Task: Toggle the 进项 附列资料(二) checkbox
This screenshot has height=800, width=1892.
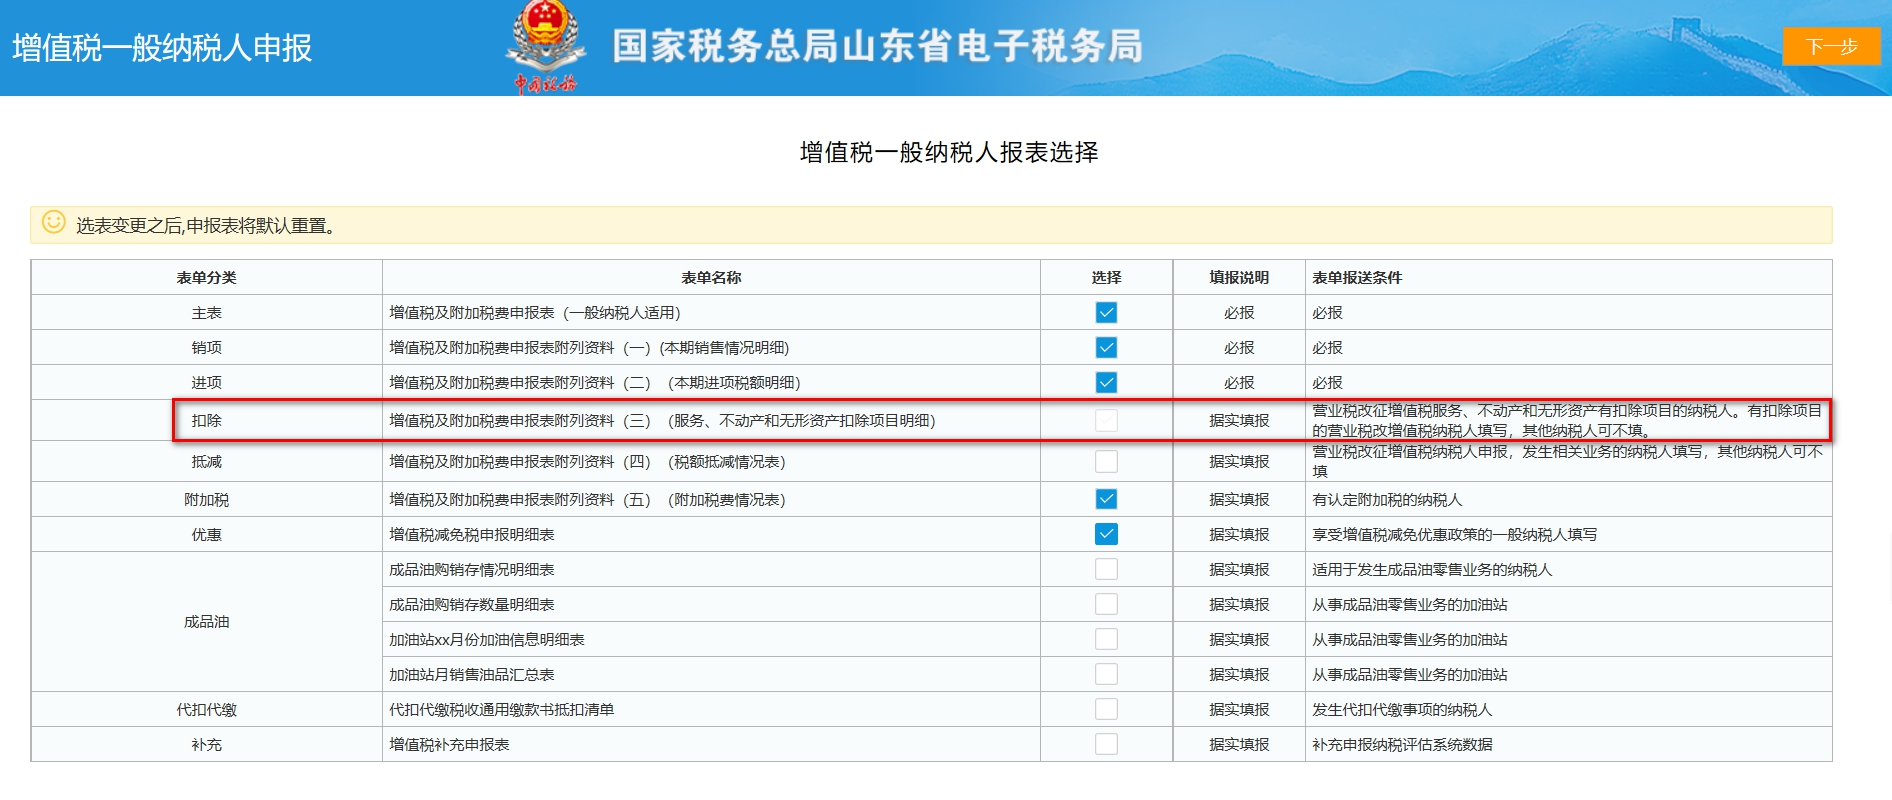Action: point(1106,383)
